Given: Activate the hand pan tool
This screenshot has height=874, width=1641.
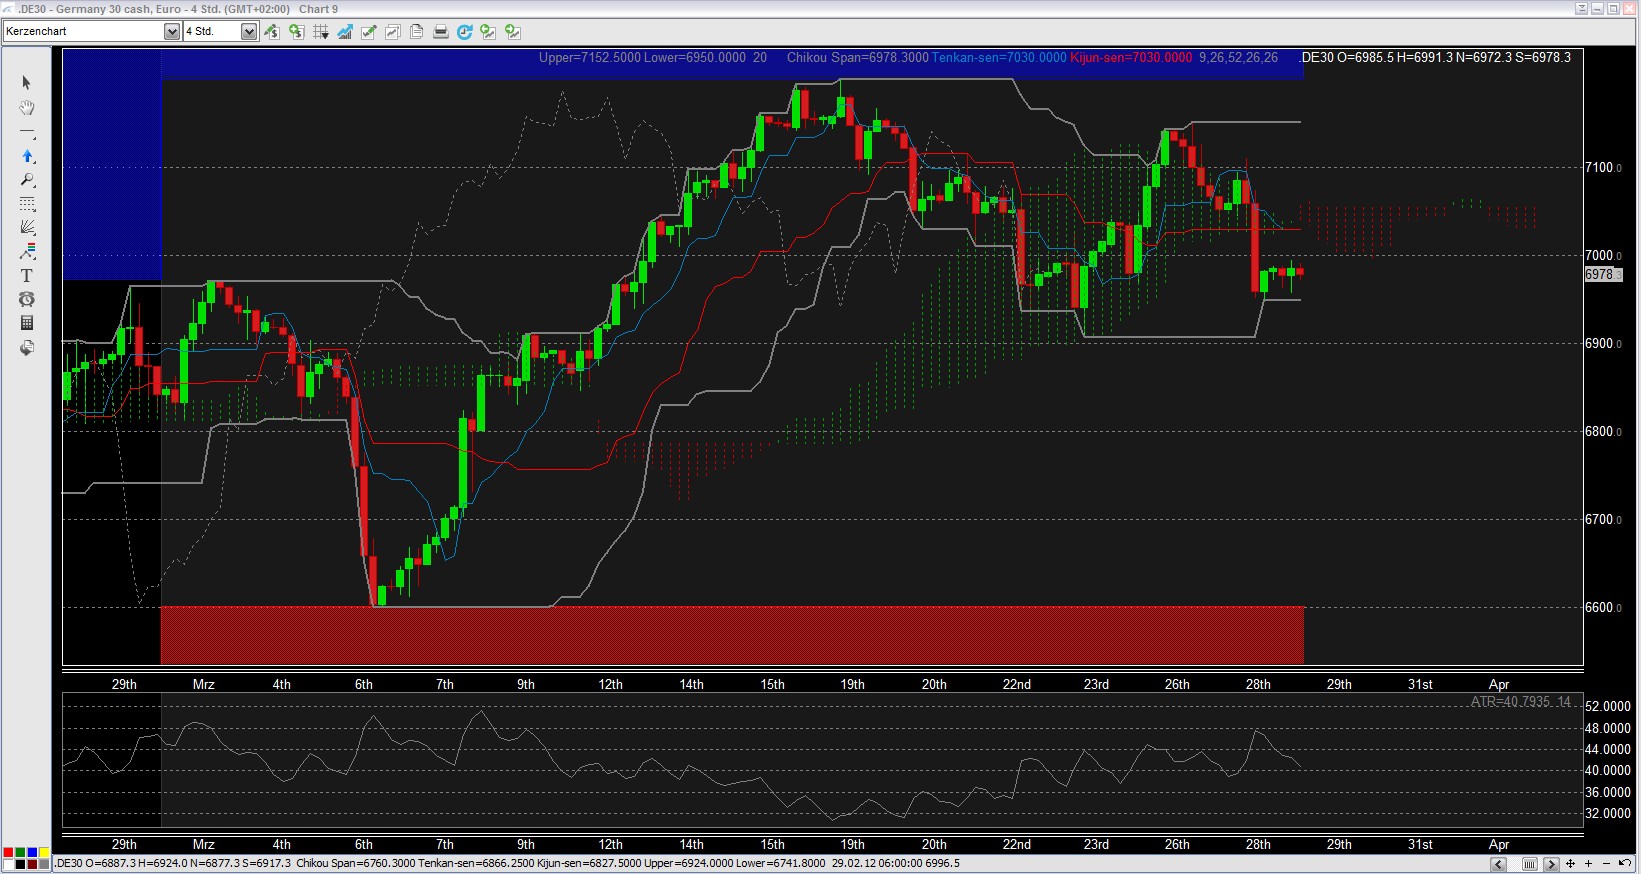Looking at the screenshot, I should 27,107.
